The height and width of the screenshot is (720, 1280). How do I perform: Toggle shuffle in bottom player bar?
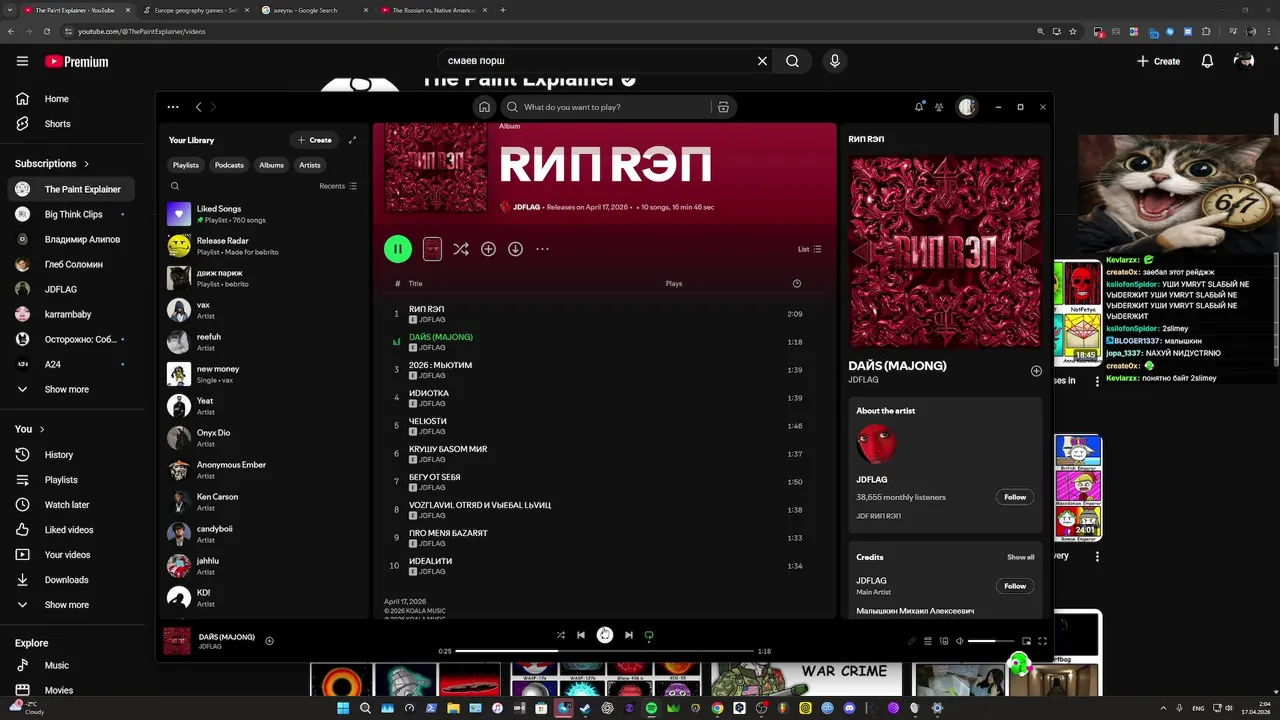(560, 635)
